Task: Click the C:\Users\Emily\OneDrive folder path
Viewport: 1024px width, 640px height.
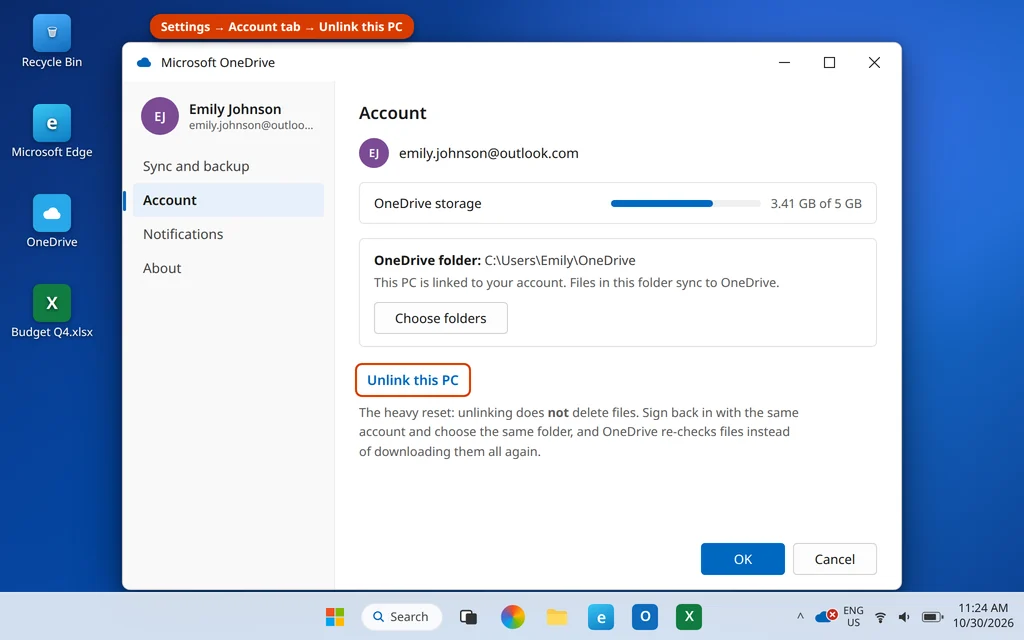Action: 560,260
